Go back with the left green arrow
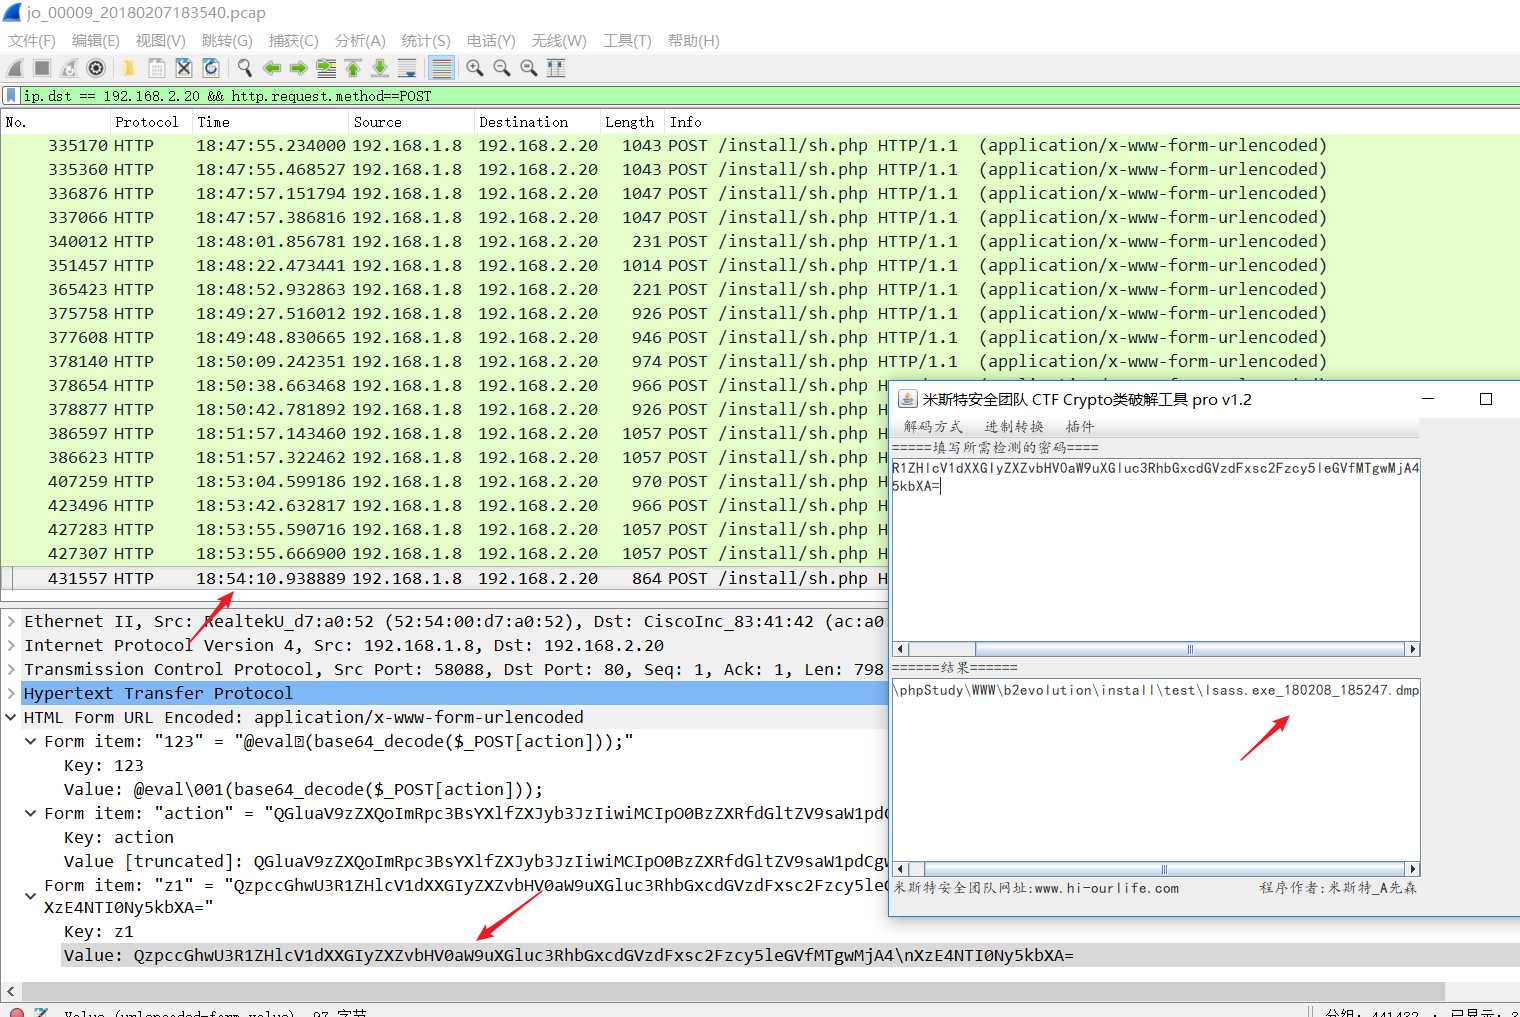 [x=271, y=68]
